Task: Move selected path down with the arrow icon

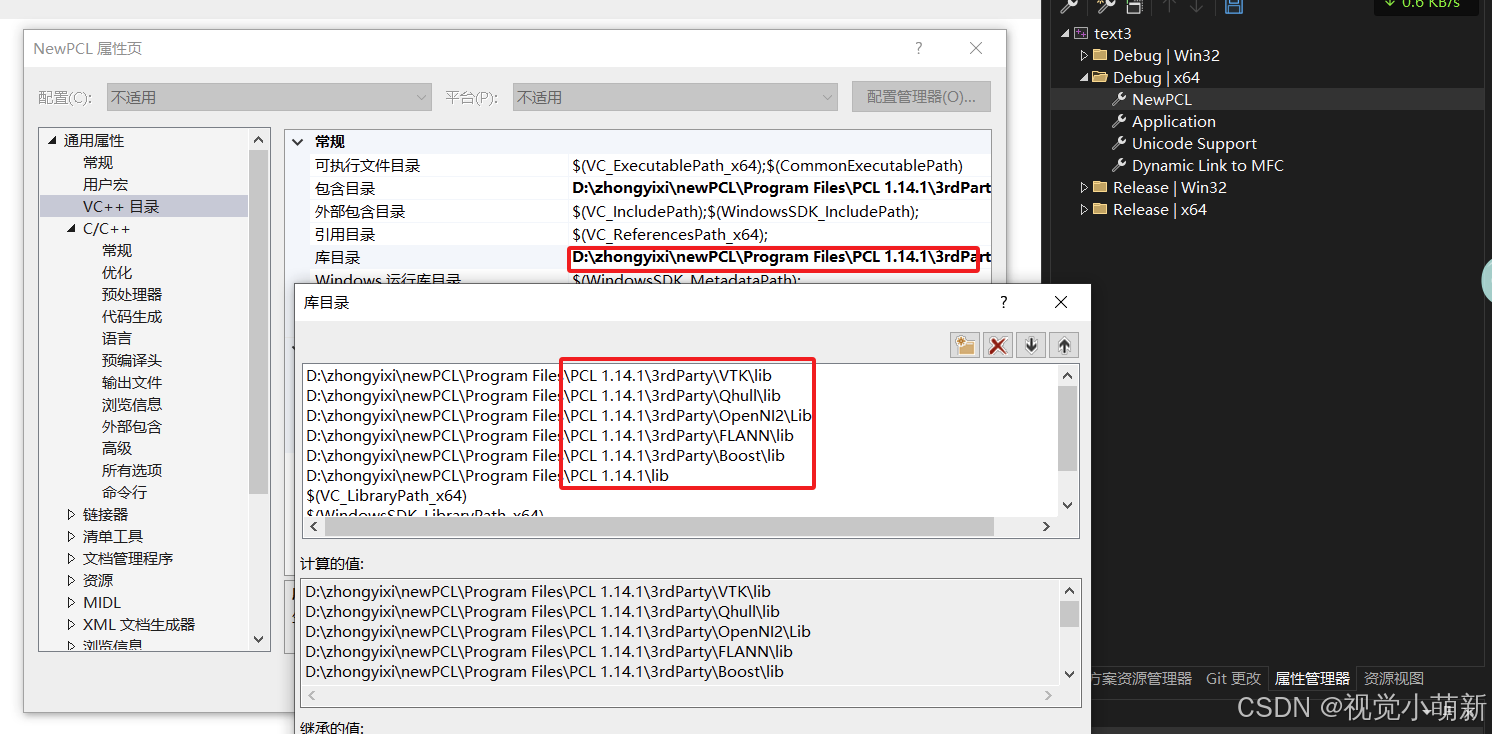Action: click(1030, 344)
